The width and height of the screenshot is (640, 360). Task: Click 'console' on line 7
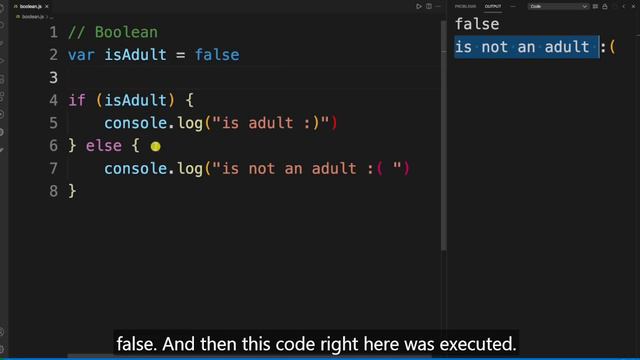tap(136, 168)
